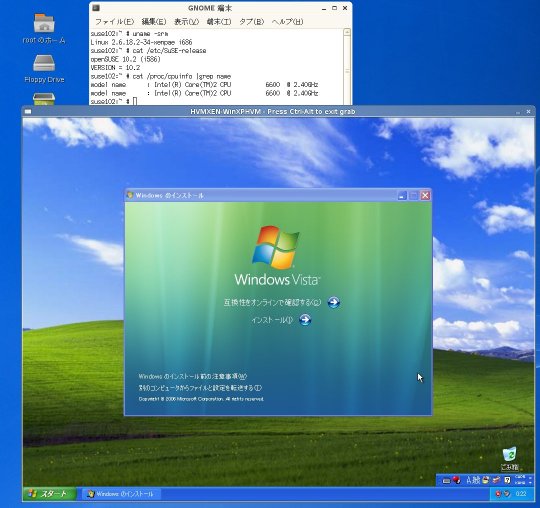The image size is (540, 508).
Task: Open the ヘルプ menu in GNOME terminal
Action: 287,22
